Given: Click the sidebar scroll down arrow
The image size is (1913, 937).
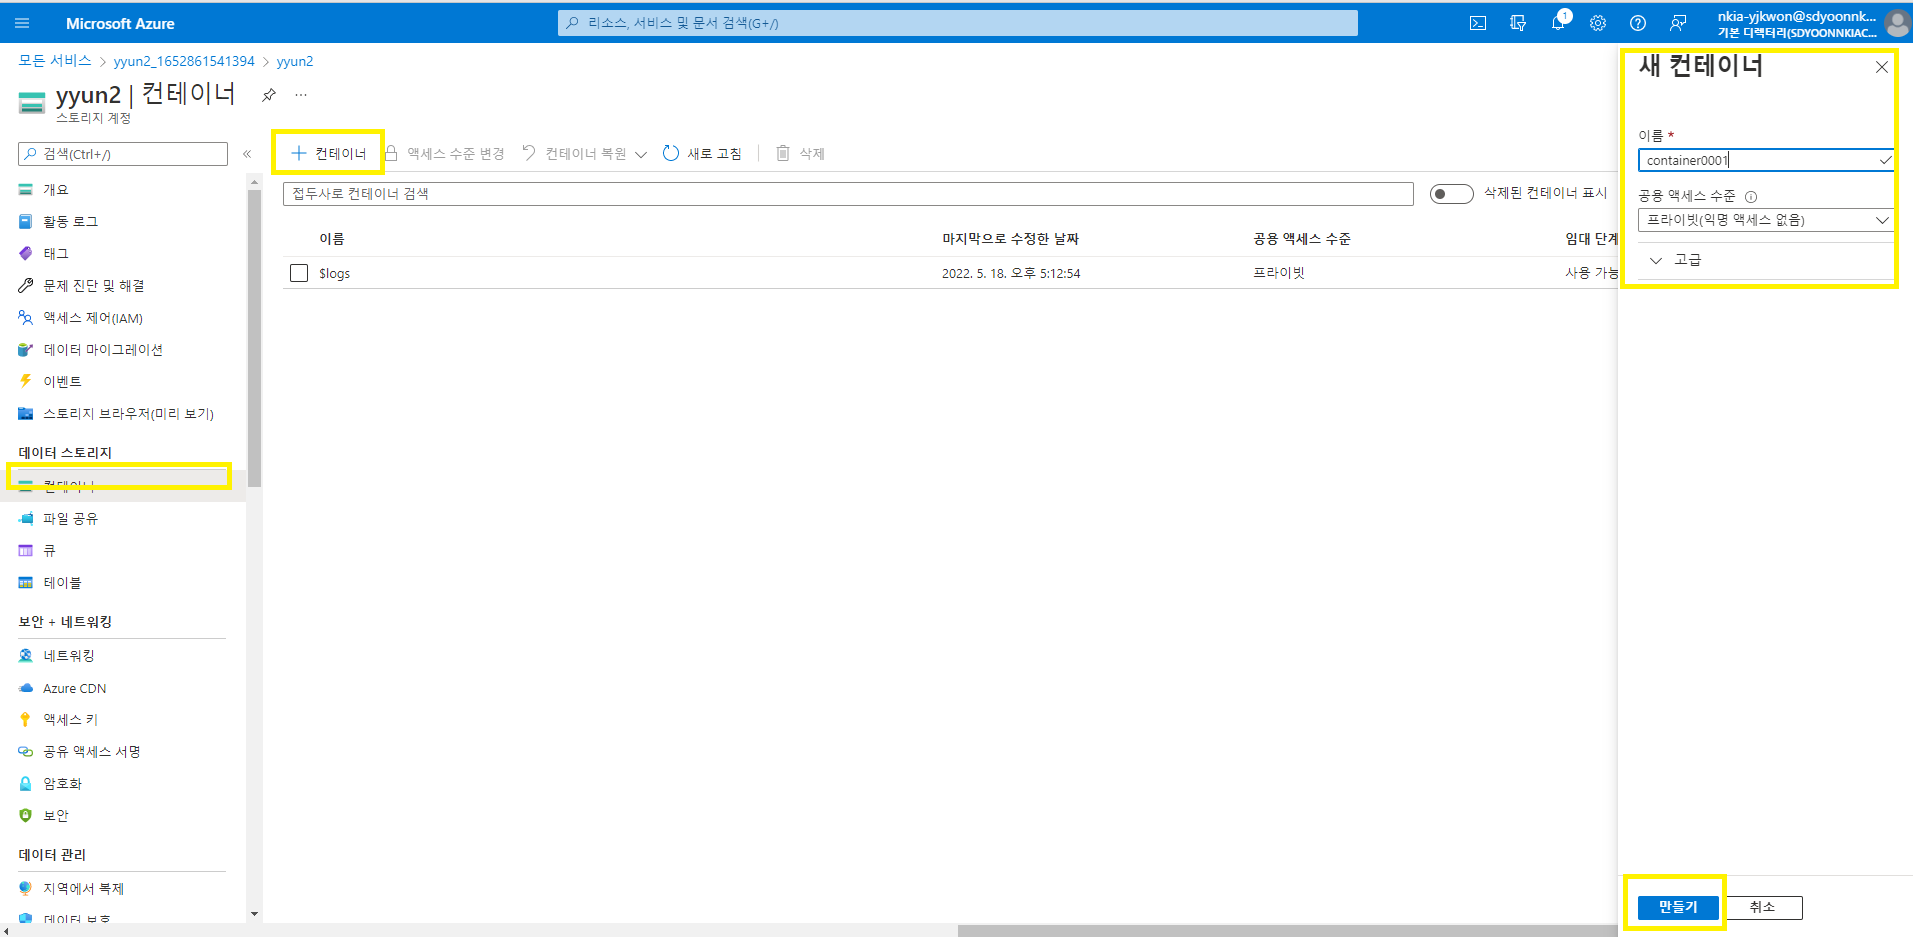Looking at the screenshot, I should tap(254, 913).
